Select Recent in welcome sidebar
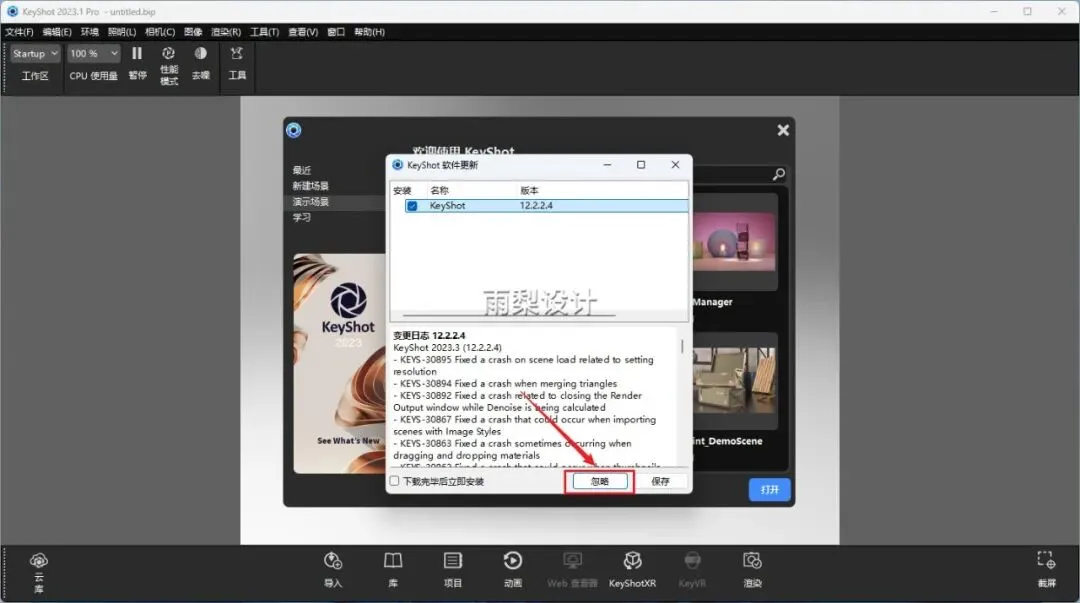Viewport: 1080px width, 603px height. tap(302, 170)
